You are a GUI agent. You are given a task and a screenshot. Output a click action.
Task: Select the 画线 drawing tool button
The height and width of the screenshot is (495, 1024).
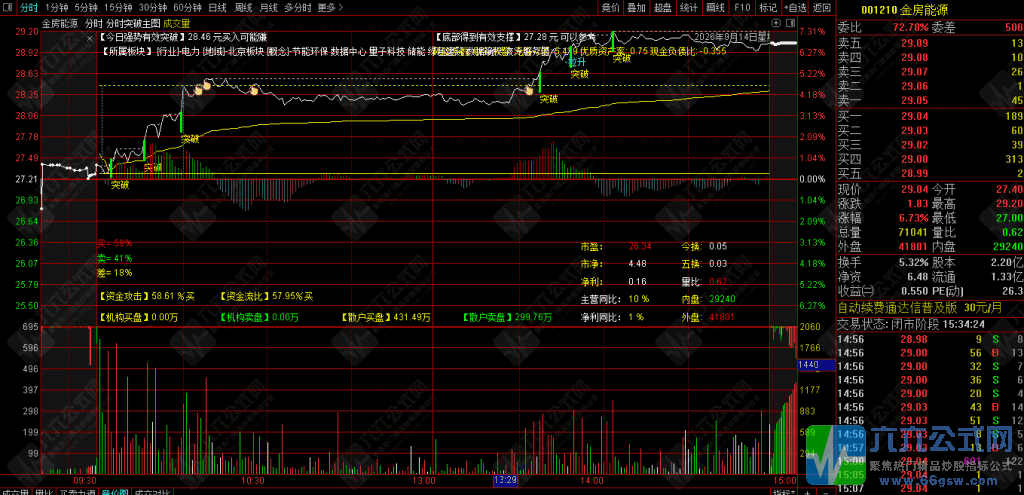[x=715, y=8]
